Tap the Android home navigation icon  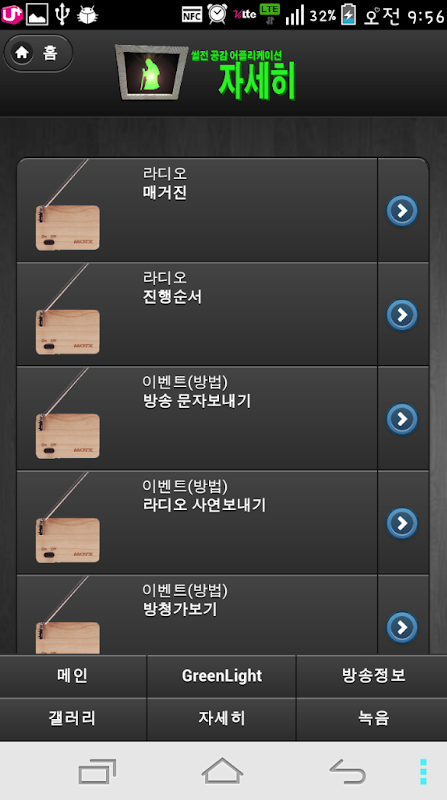click(222, 771)
